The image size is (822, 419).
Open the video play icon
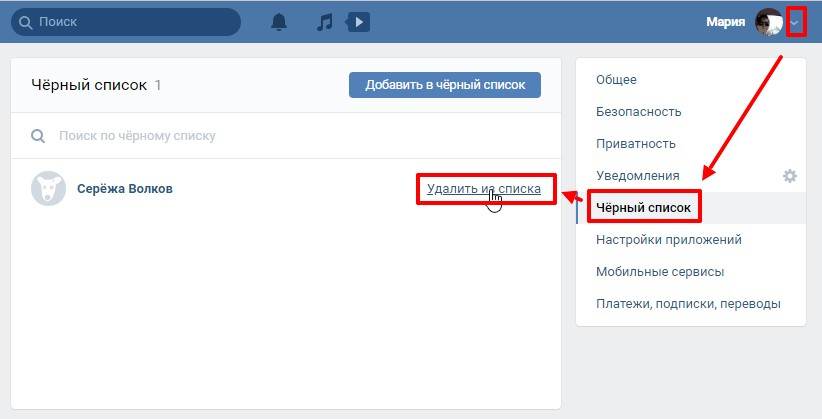pyautogui.click(x=358, y=22)
